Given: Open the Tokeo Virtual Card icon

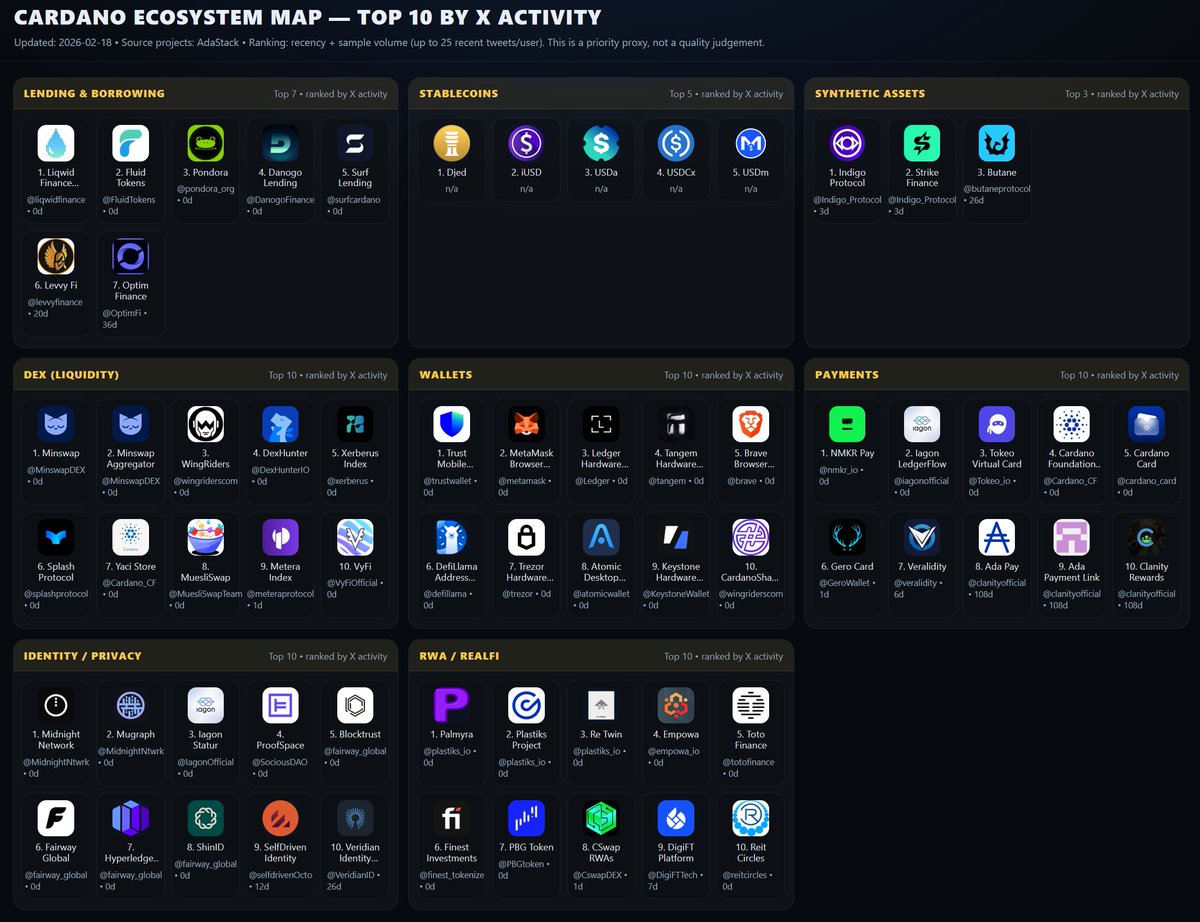Looking at the screenshot, I should (x=997, y=425).
